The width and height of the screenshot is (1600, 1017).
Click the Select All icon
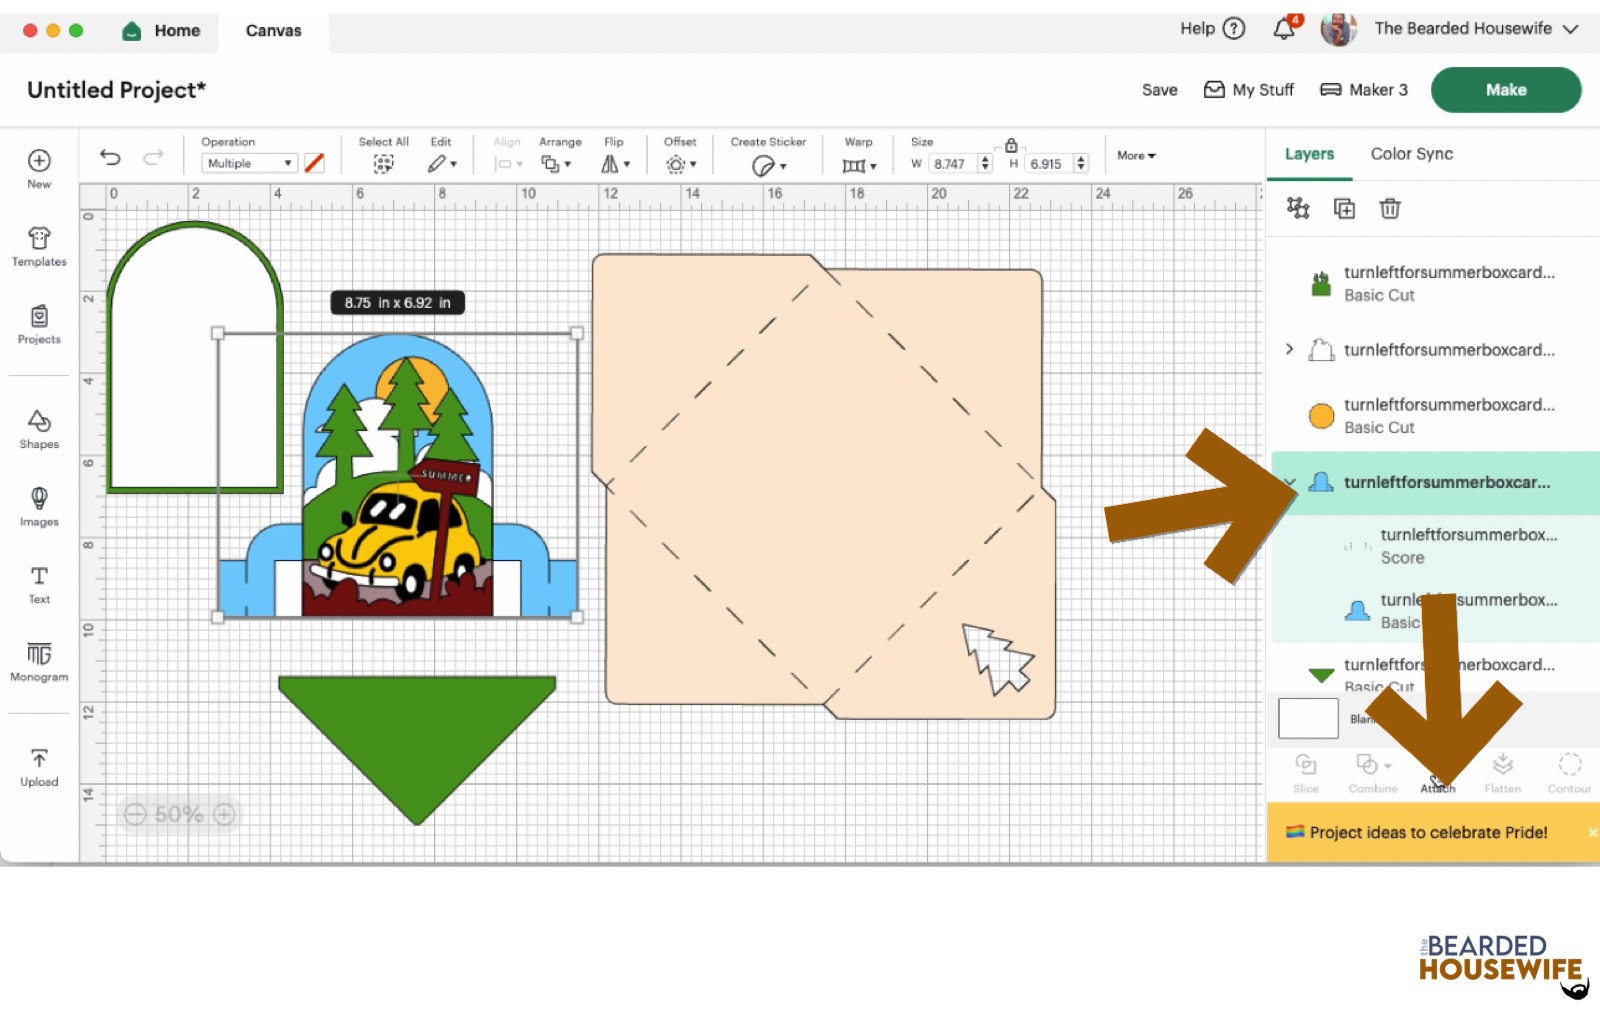tap(383, 164)
